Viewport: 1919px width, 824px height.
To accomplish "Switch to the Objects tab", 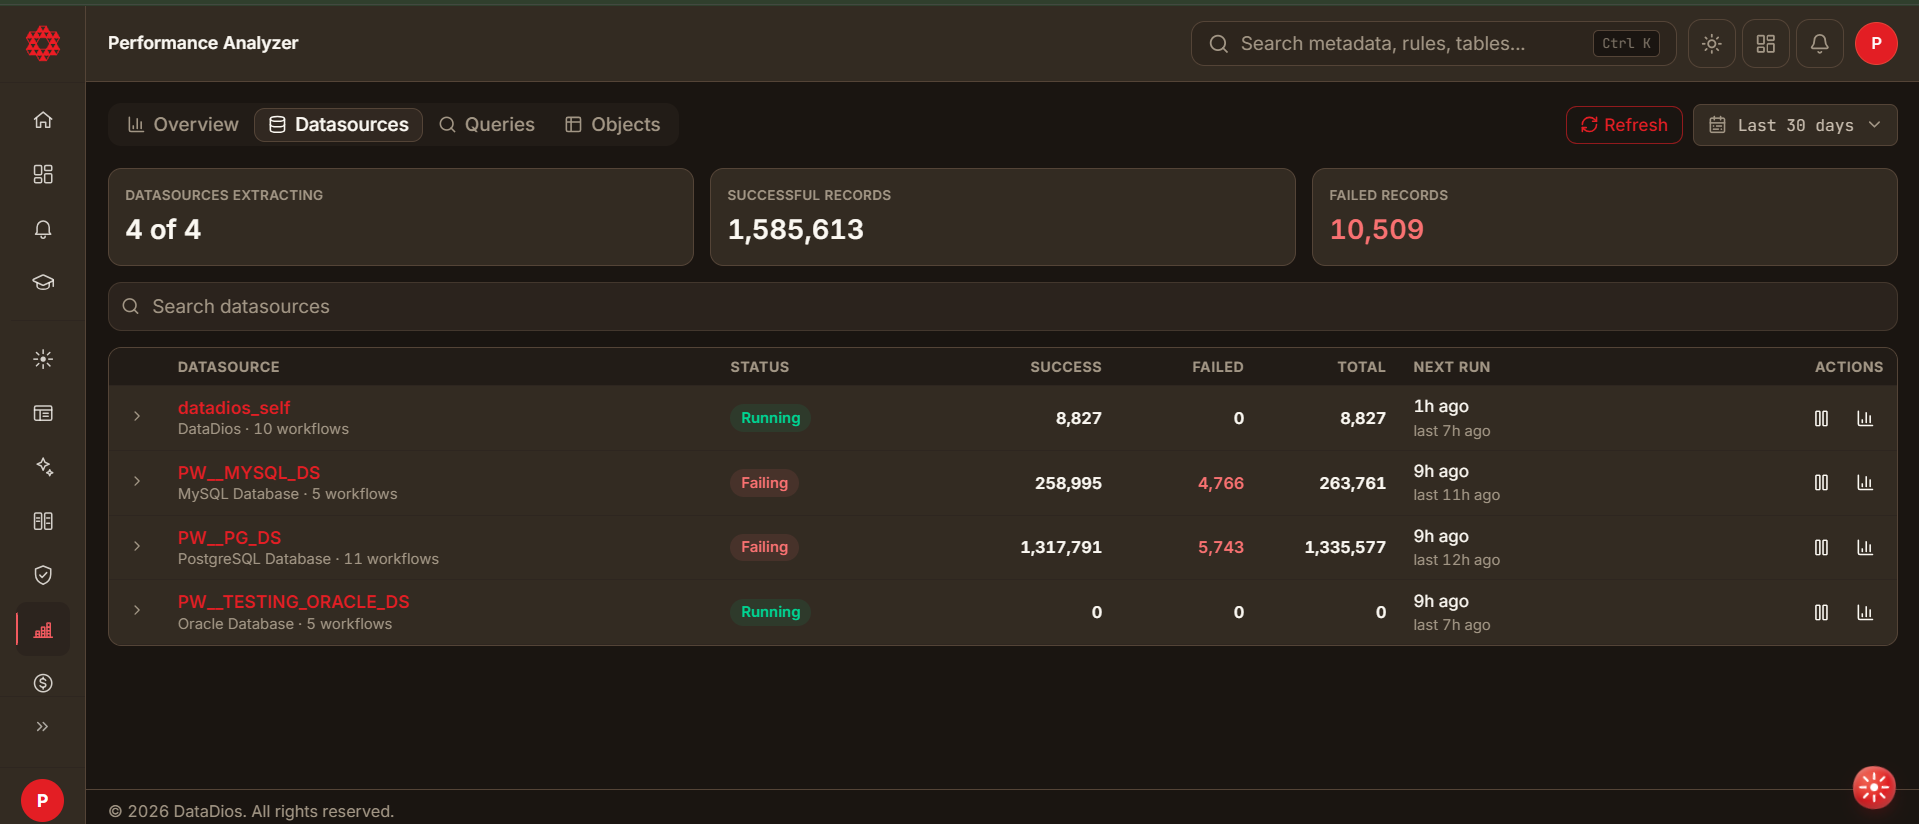I will (x=613, y=125).
